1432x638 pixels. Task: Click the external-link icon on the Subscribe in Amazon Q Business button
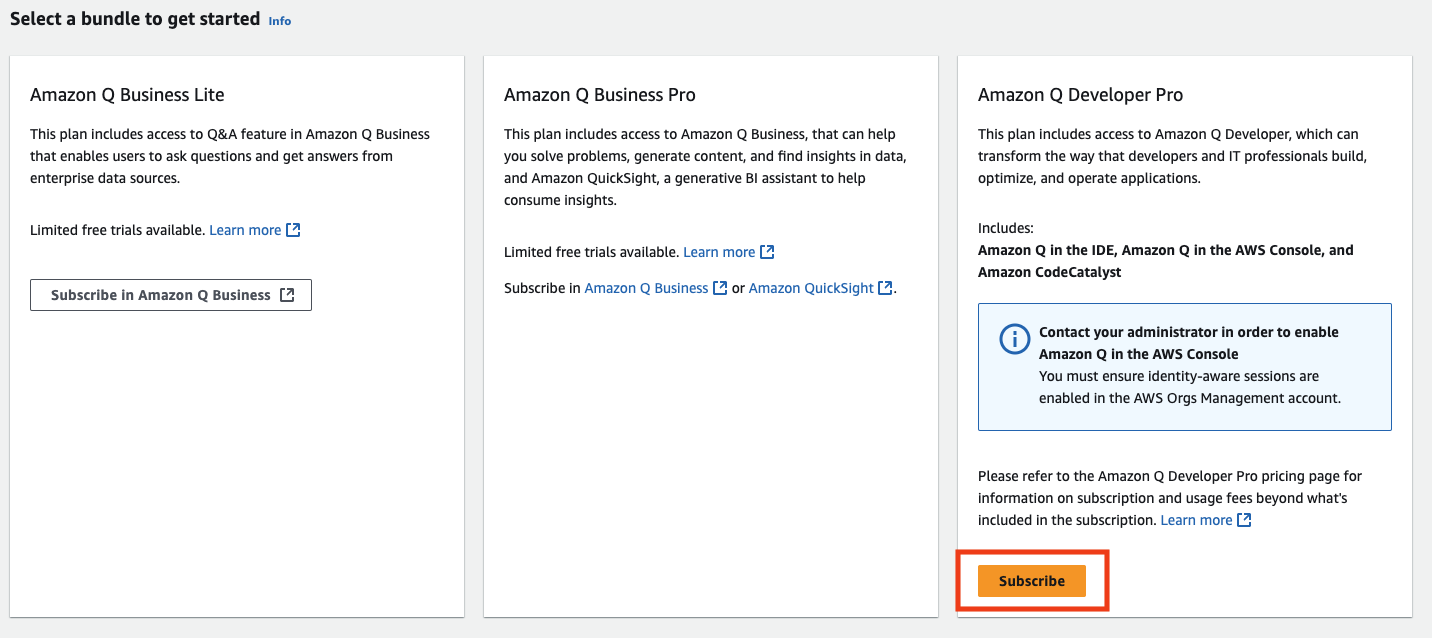(291, 294)
